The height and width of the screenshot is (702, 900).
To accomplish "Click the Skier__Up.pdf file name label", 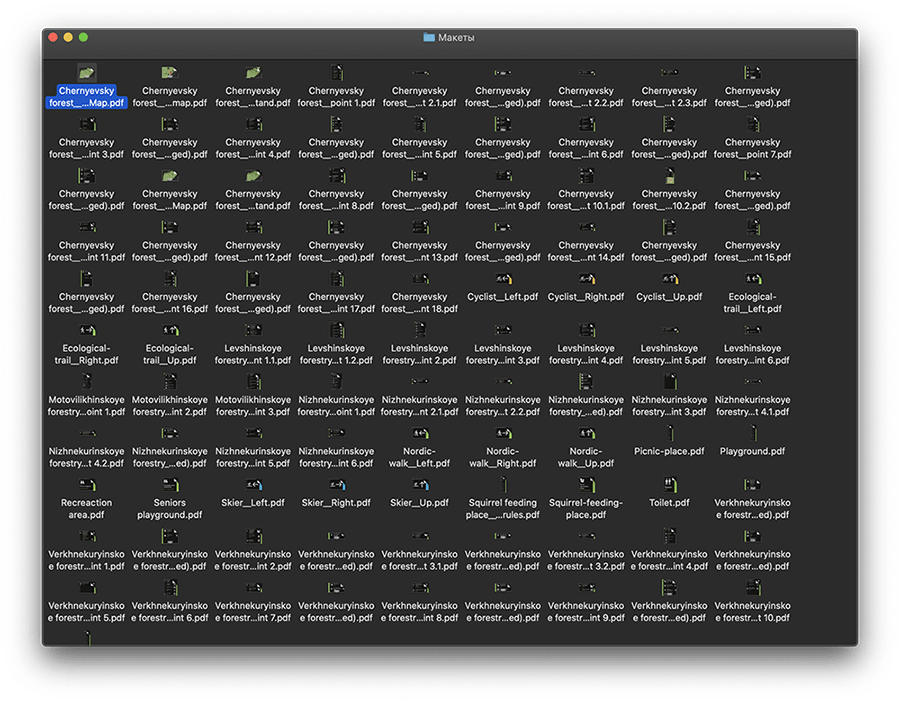I will 419,503.
